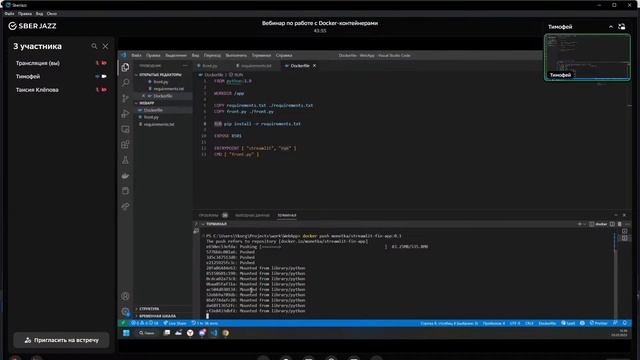Image resolution: width=640 pixels, height=360 pixels.
Task: Open the Testing flask view
Action: tap(125, 160)
